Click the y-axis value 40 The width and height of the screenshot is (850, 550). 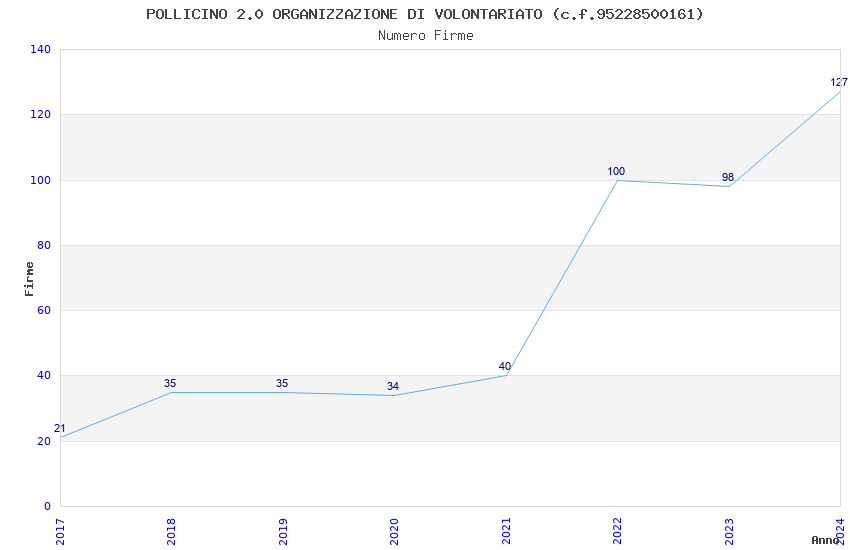44,375
